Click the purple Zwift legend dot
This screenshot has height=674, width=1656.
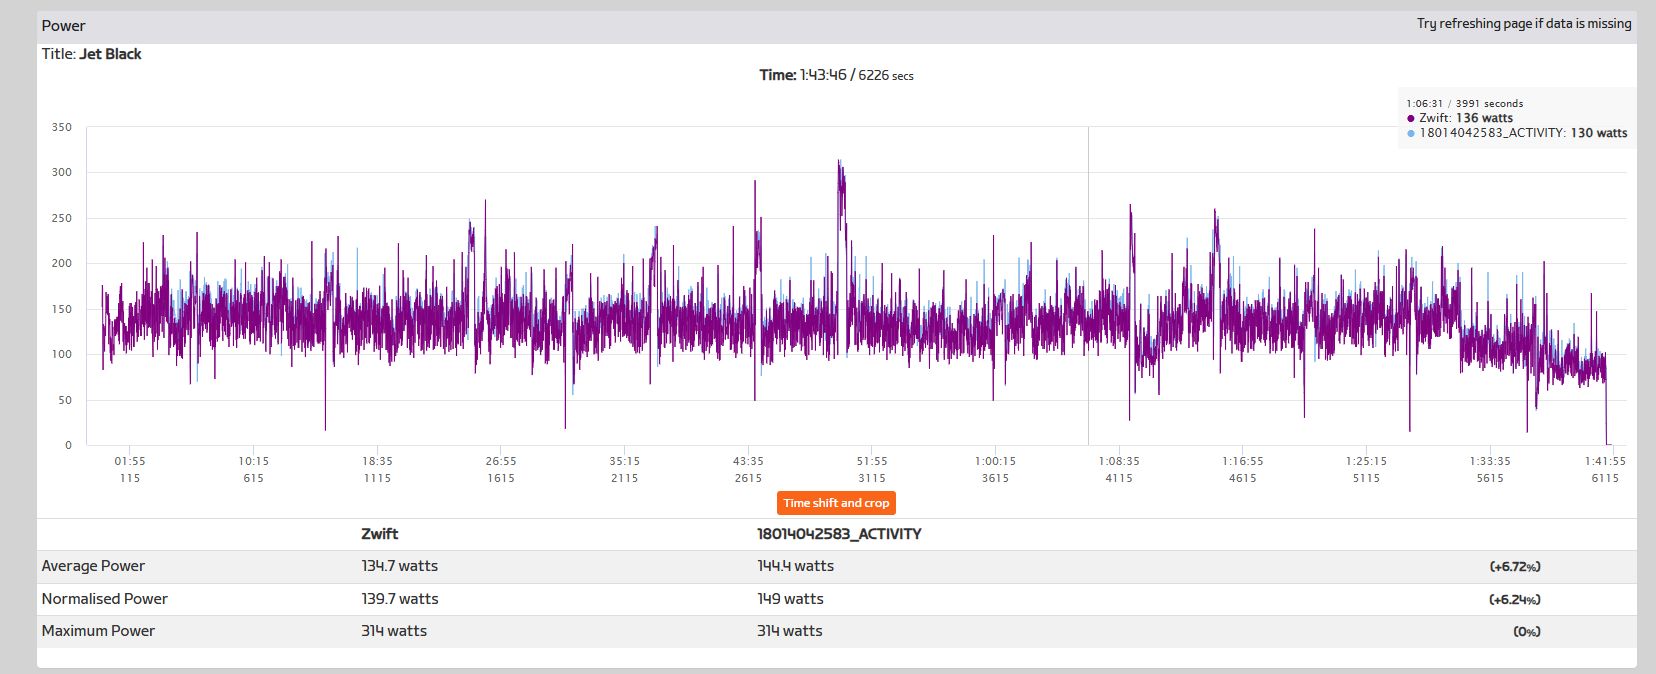point(1411,118)
